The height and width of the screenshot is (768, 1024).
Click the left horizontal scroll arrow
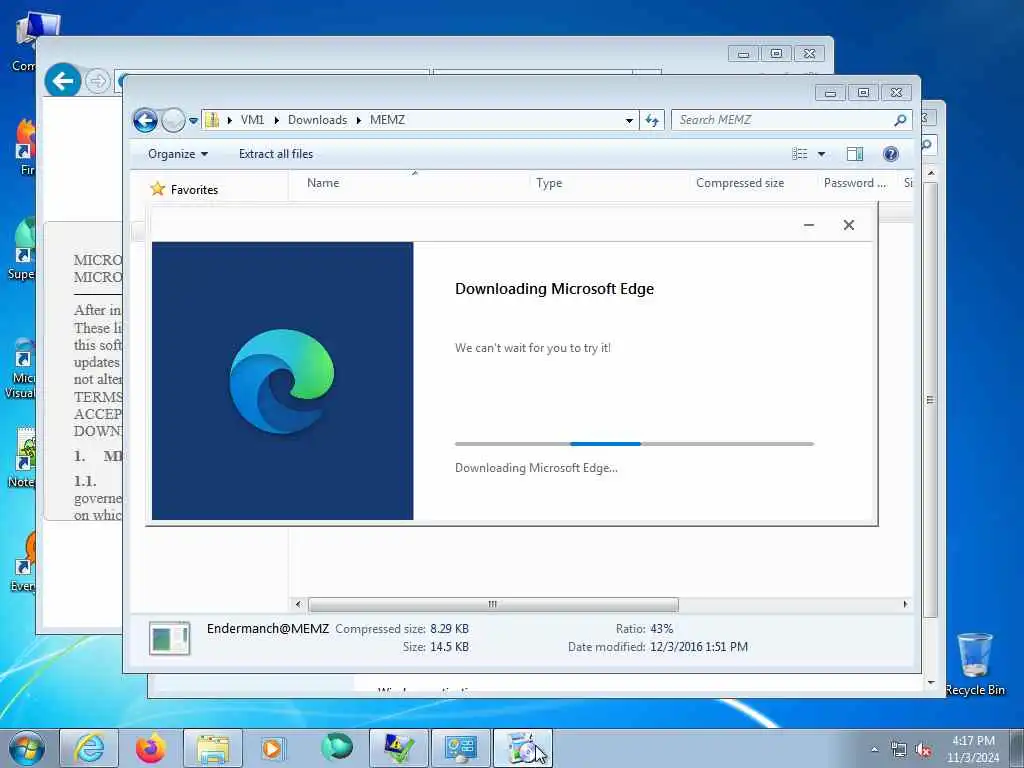click(298, 605)
